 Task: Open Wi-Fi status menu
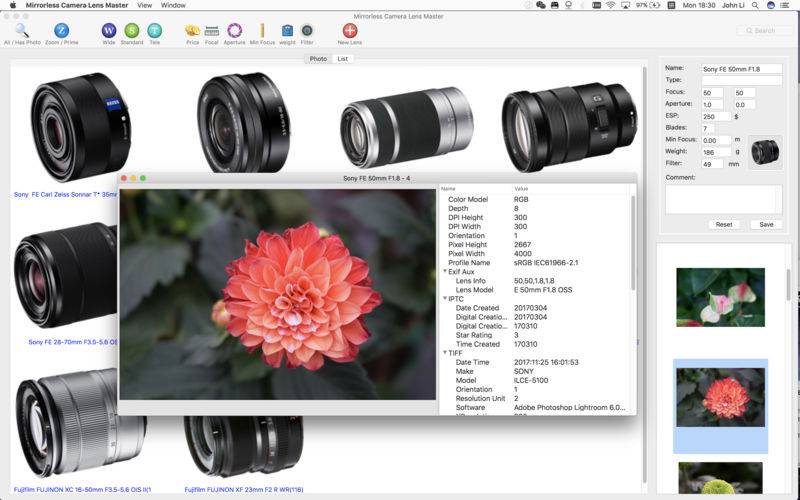(x=610, y=5)
